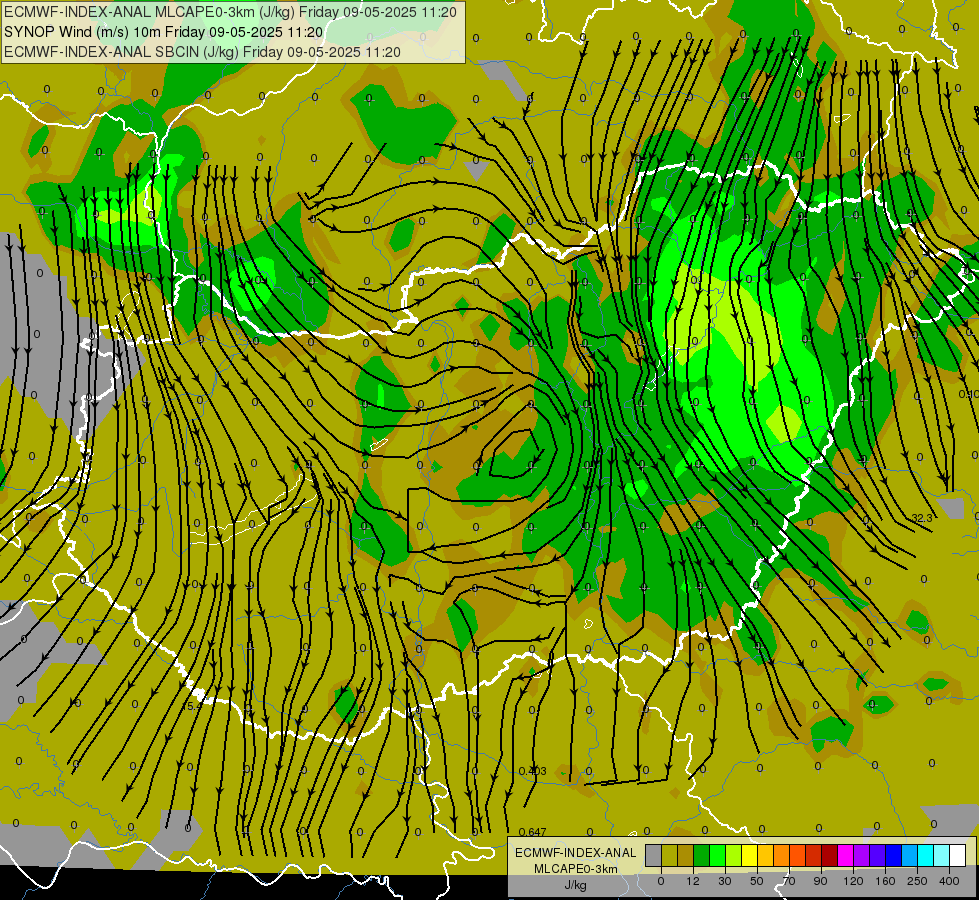
Task: Select the 'SYNOP Wind (m/s) 10m' title line
Action: pyautogui.click(x=164, y=32)
